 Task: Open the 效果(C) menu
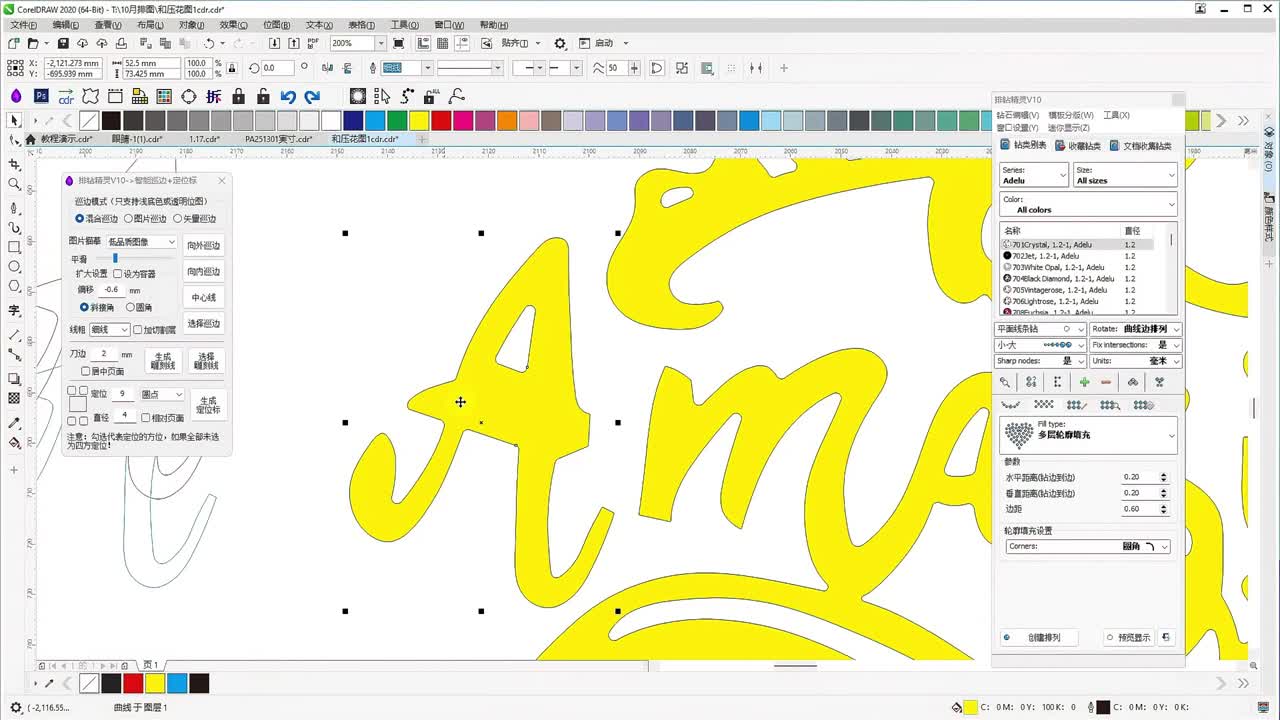(x=233, y=25)
